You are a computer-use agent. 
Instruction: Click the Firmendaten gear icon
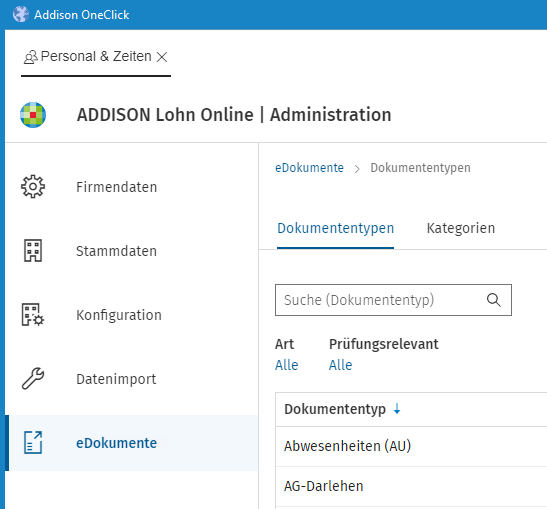tap(33, 187)
